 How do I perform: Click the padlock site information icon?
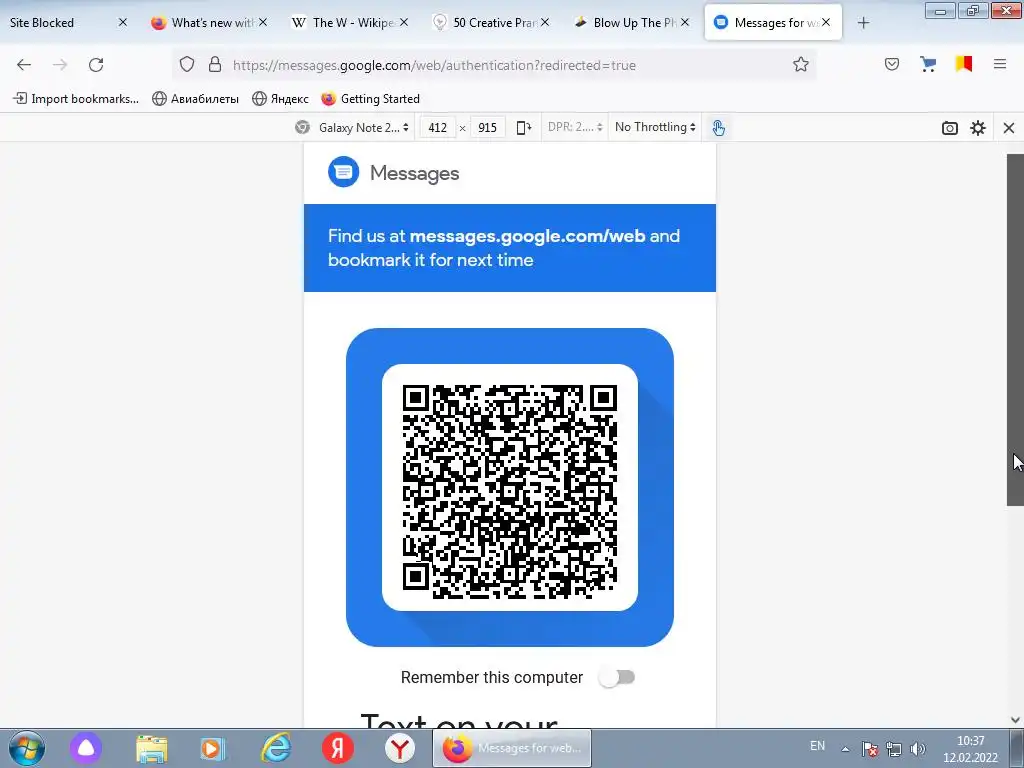click(214, 64)
